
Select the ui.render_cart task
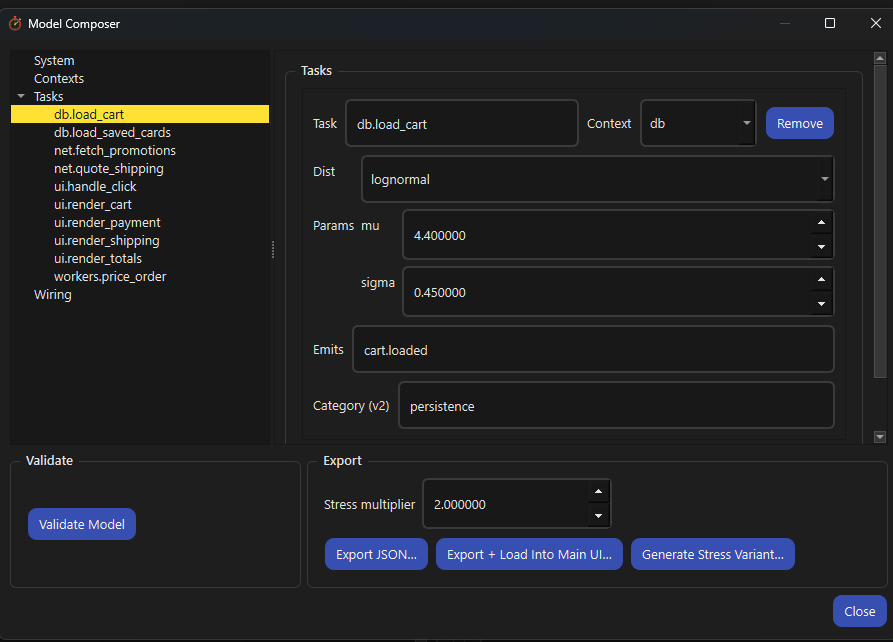click(92, 205)
